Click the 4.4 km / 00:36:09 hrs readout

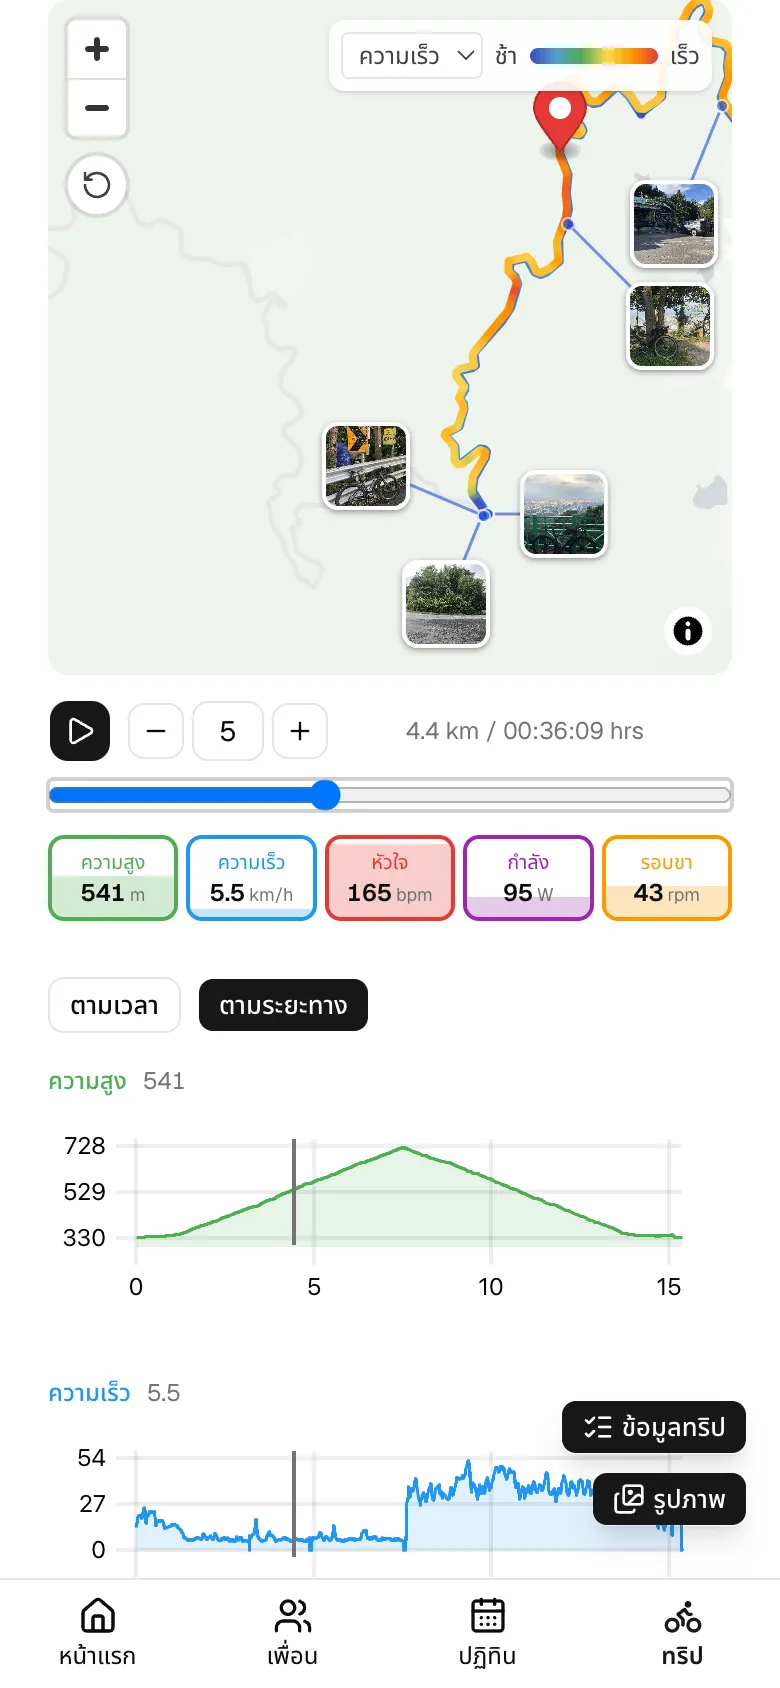click(524, 731)
